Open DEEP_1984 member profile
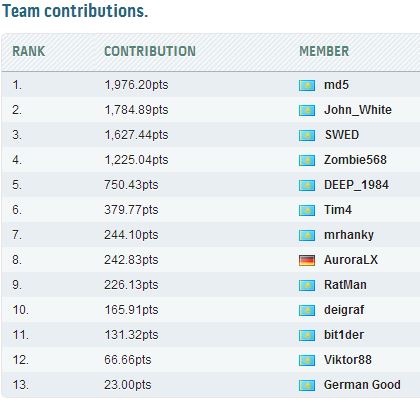The image size is (420, 402). 356,185
